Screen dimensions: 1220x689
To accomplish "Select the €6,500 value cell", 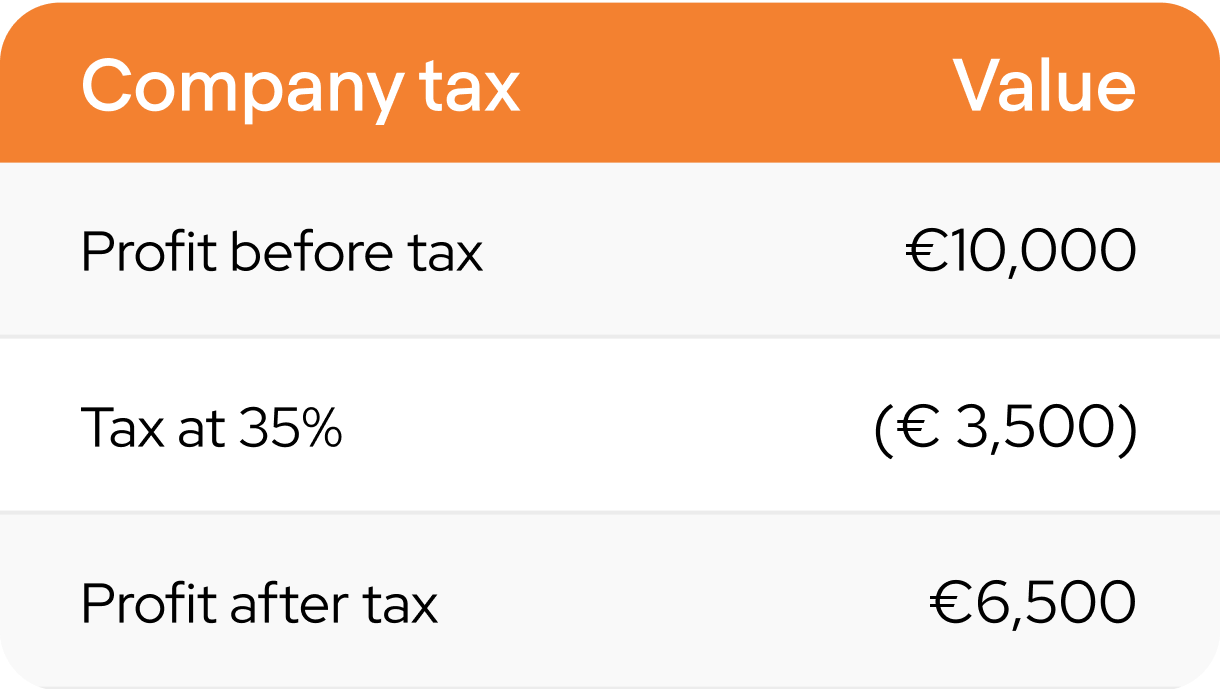I will click(x=1034, y=603).
